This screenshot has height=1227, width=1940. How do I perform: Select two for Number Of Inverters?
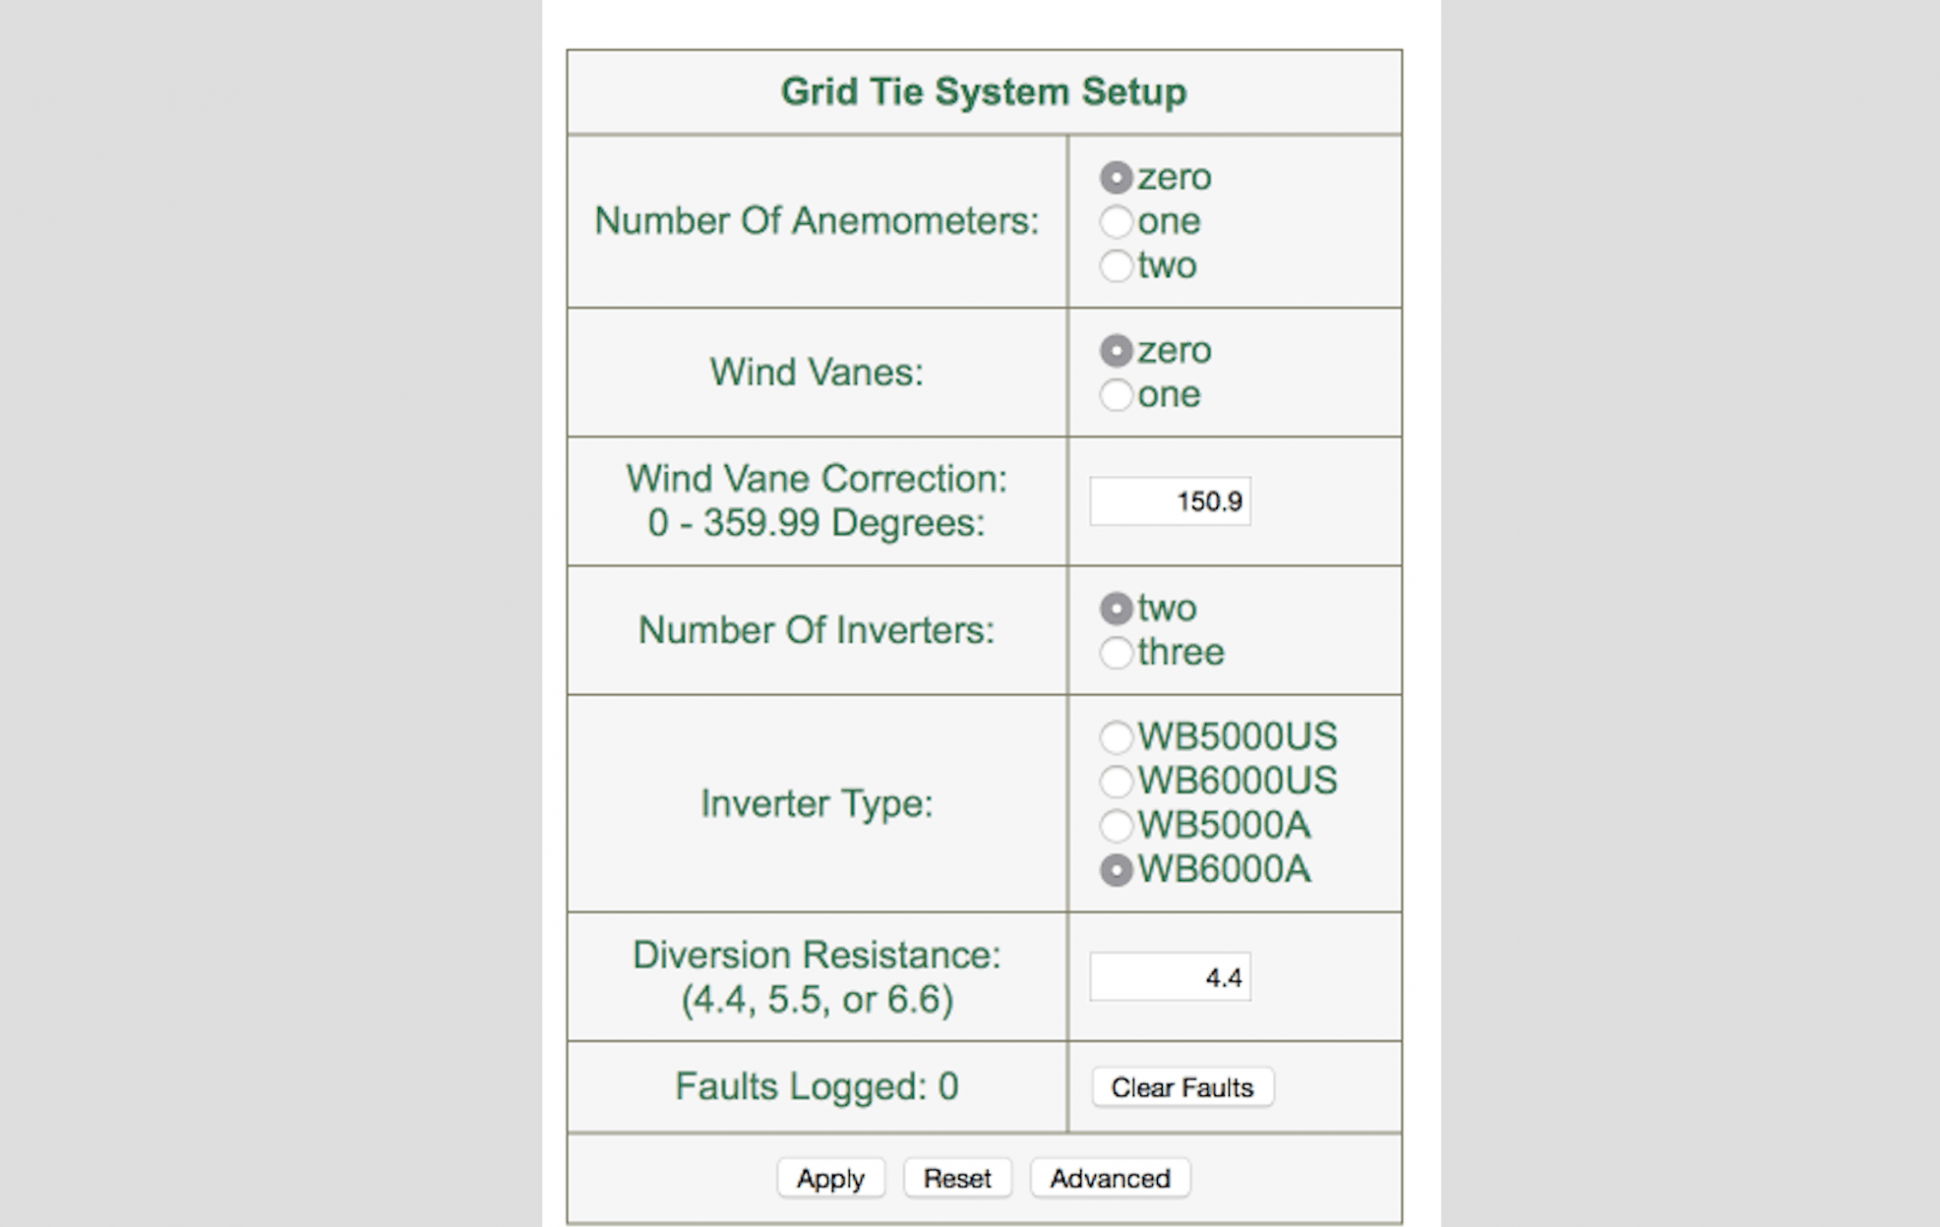[x=1116, y=608]
